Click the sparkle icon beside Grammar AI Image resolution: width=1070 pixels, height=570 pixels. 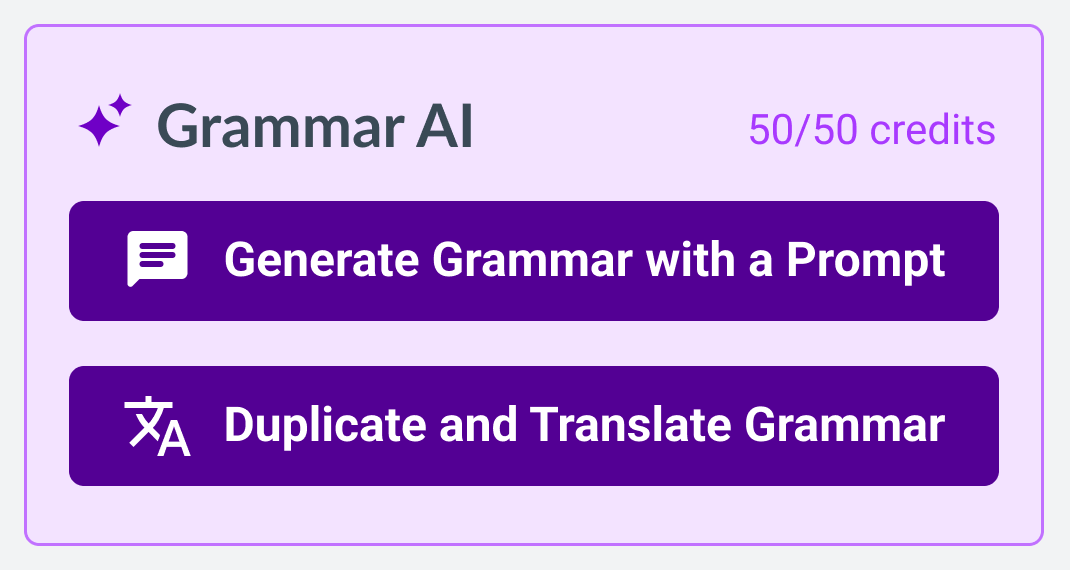click(104, 120)
